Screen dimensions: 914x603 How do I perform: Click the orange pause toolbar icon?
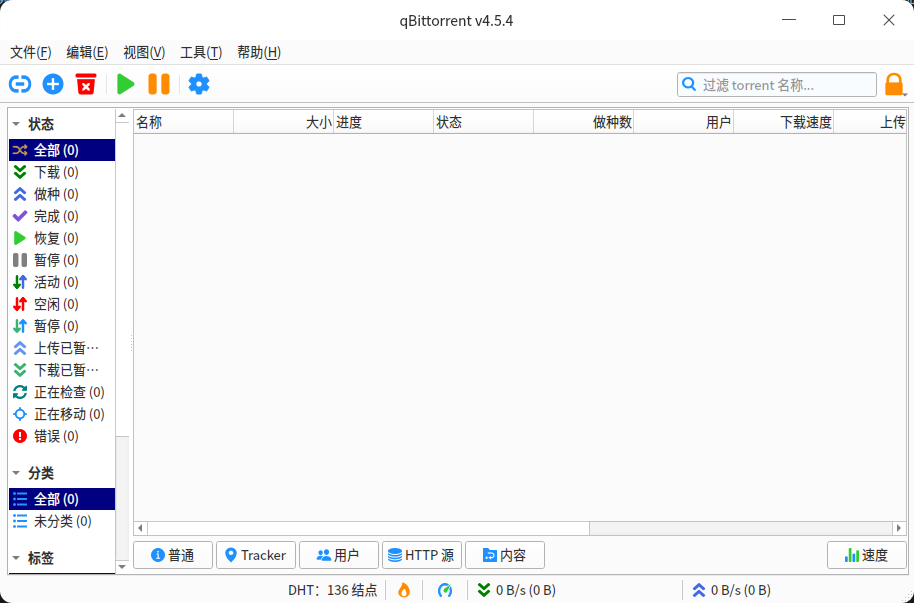[x=159, y=85]
